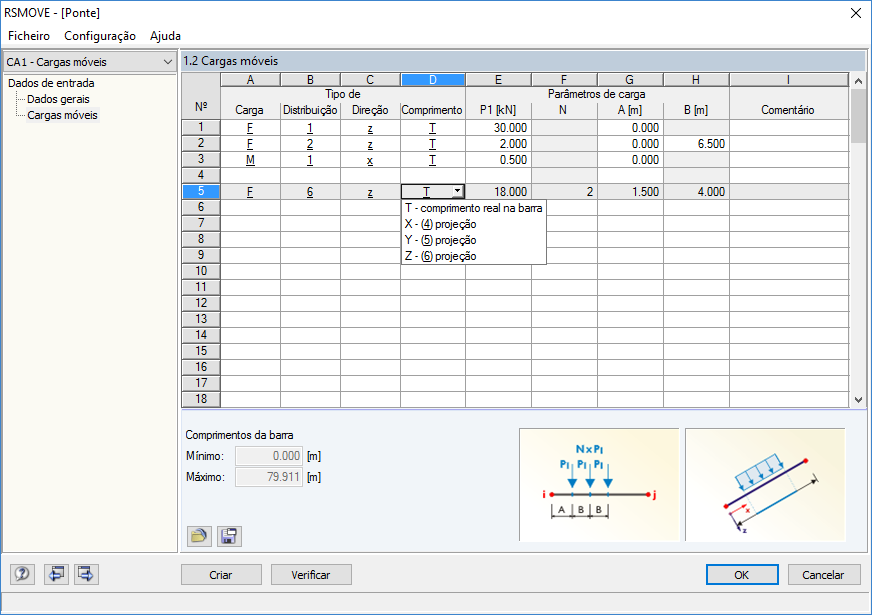Click the point loads diagram thumbnail
Viewport: 872px width, 615px height.
click(599, 484)
